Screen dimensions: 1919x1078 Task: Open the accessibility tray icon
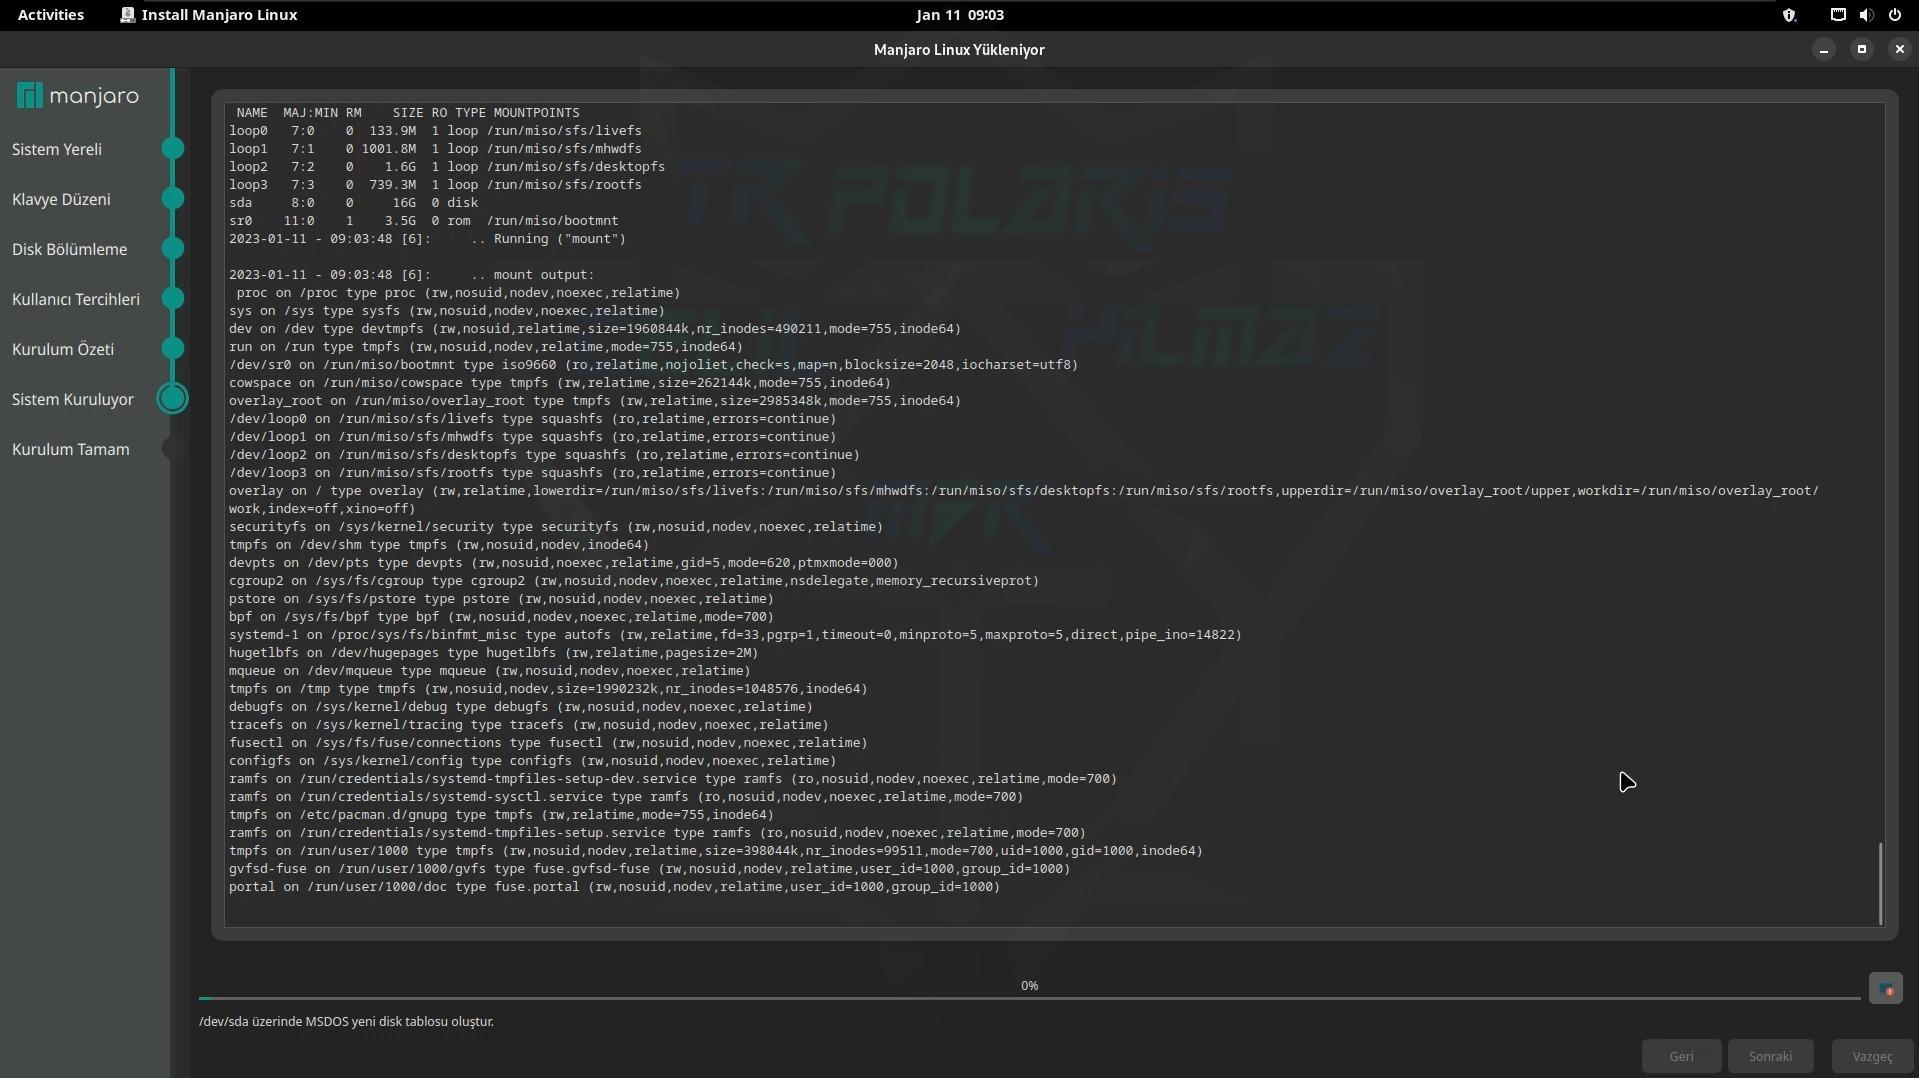pyautogui.click(x=1789, y=15)
